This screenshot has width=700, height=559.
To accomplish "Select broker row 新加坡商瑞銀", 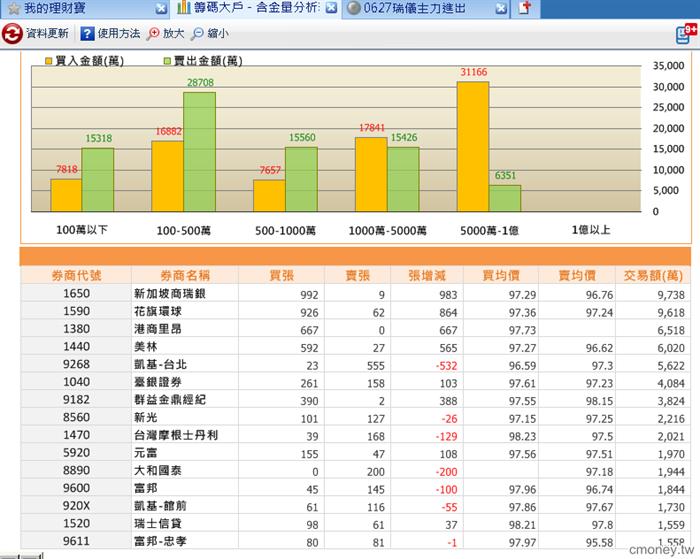I will (x=355, y=294).
